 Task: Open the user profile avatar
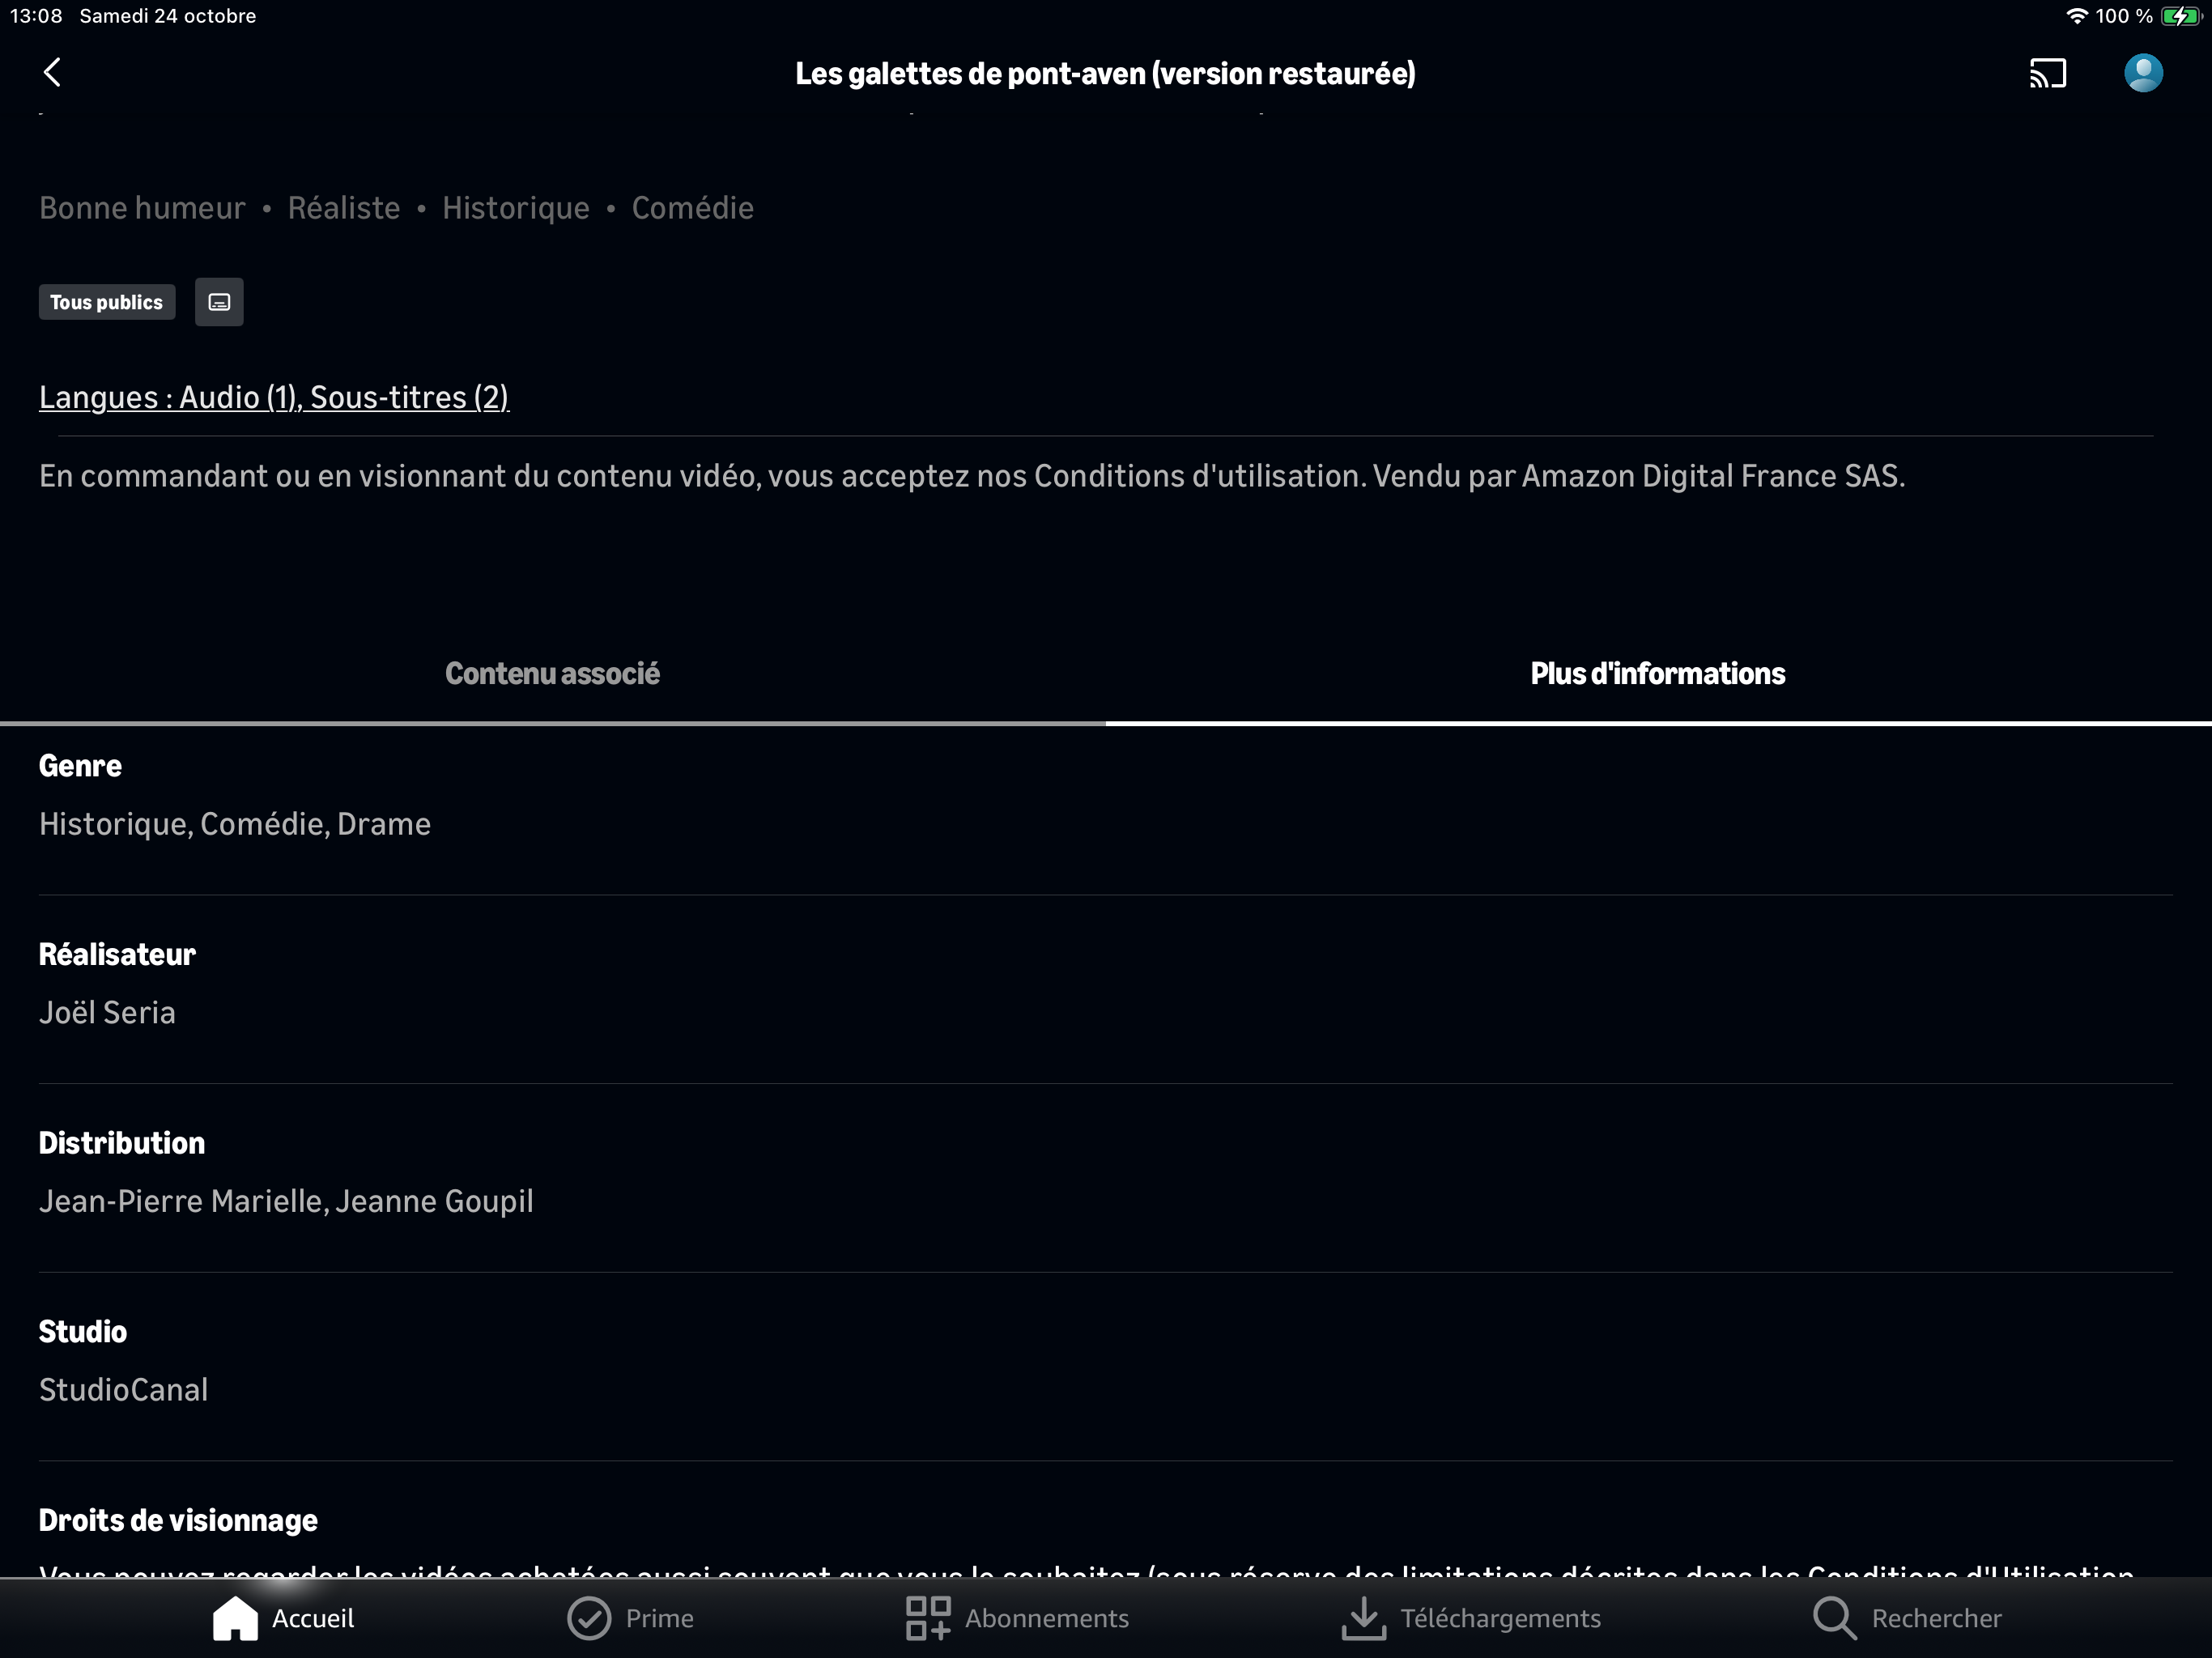2143,73
